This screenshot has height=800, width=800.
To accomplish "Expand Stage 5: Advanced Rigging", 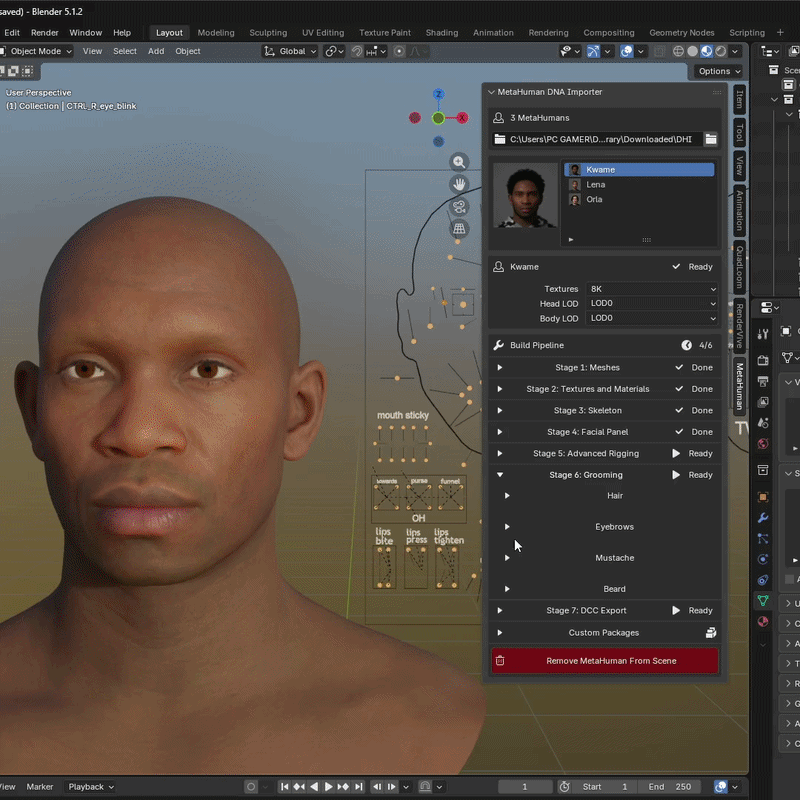I will pyautogui.click(x=500, y=453).
